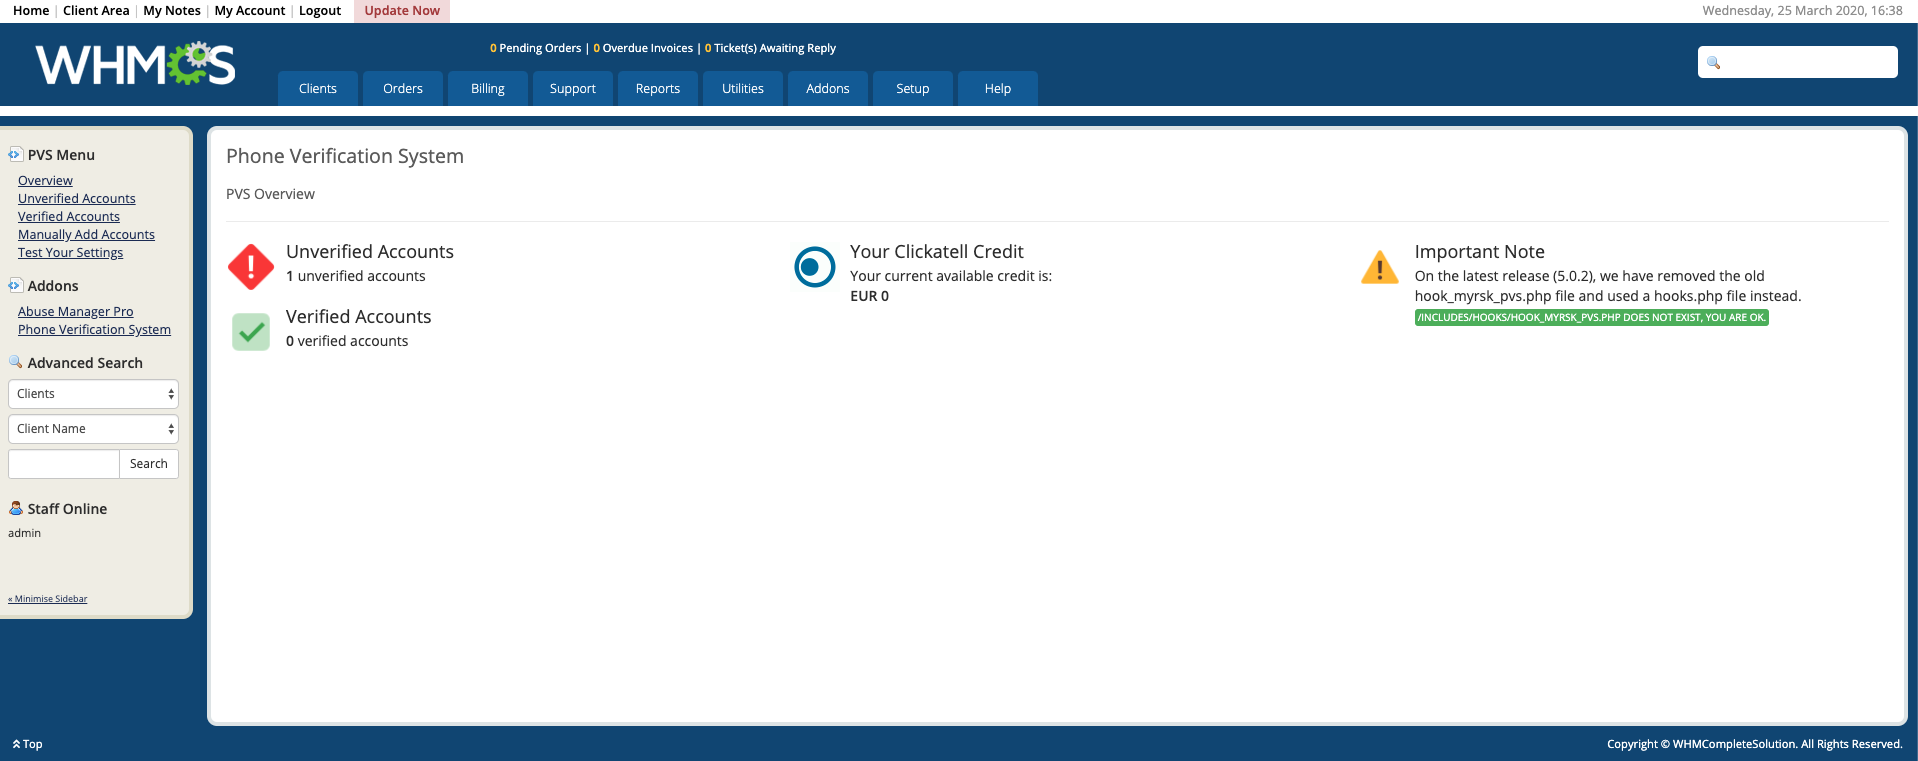Screen dimensions: 1918x761
Task: Click the Top link at bottom
Action: click(27, 744)
